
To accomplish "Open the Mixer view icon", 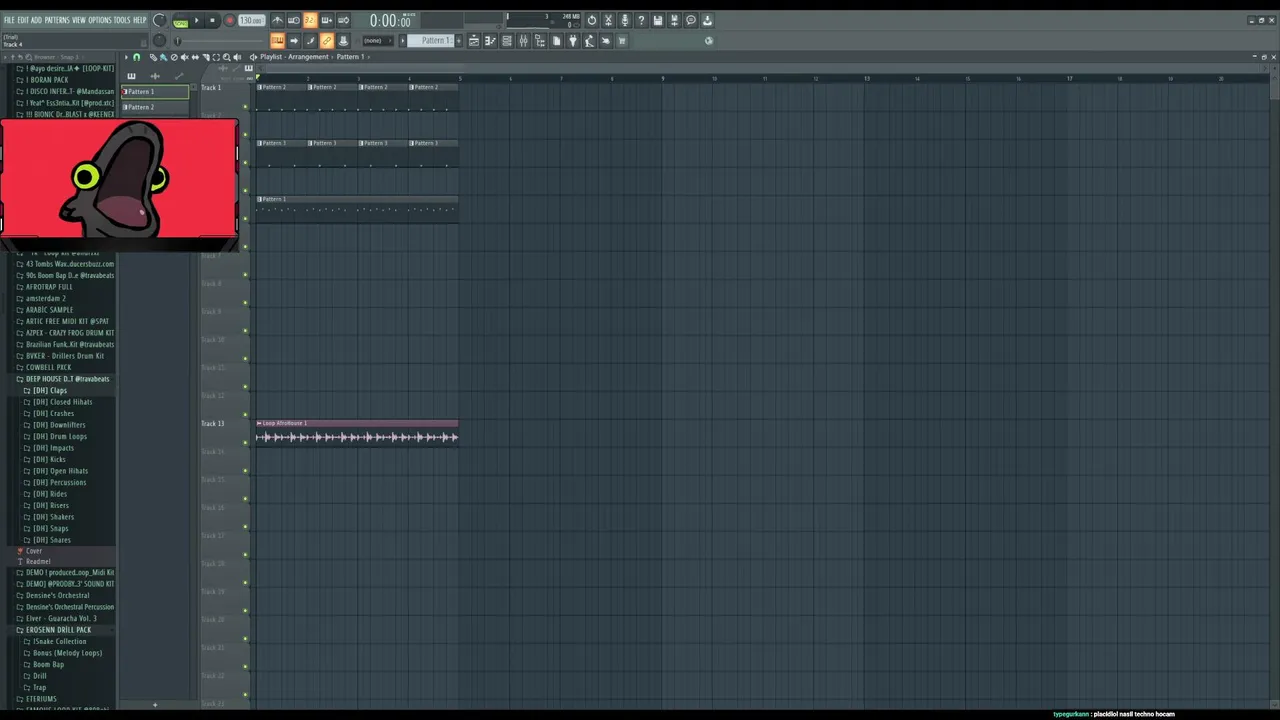I will point(523,41).
